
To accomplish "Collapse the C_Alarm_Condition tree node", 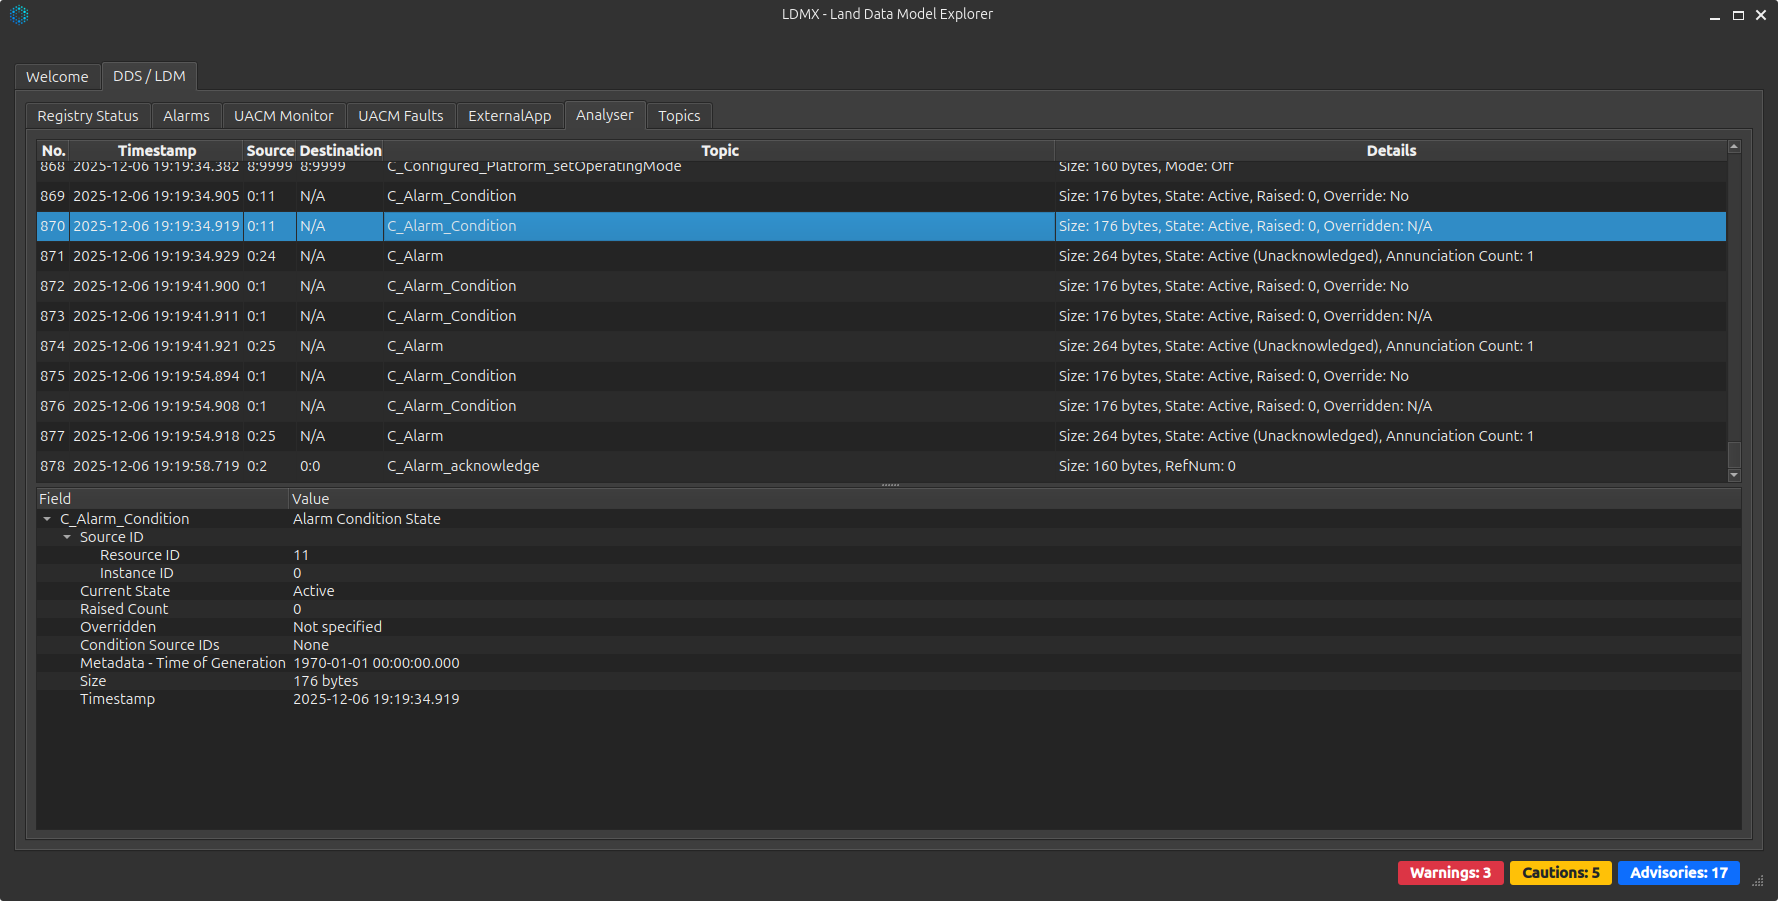I will (46, 518).
